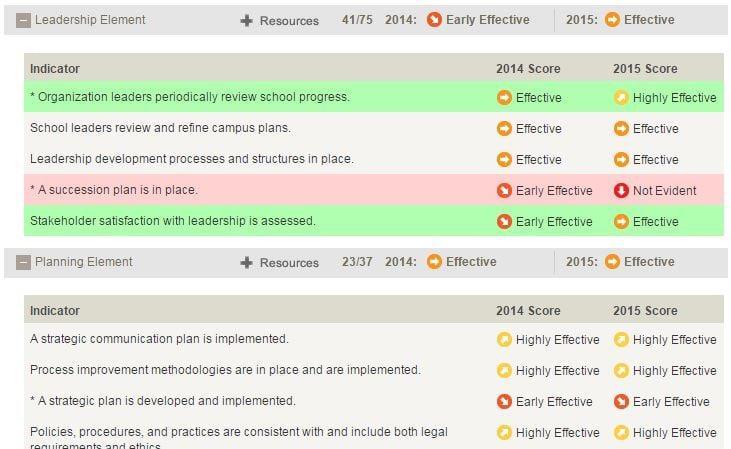
Task: Click the plus icon beside Leadership Resources
Action: [247, 21]
